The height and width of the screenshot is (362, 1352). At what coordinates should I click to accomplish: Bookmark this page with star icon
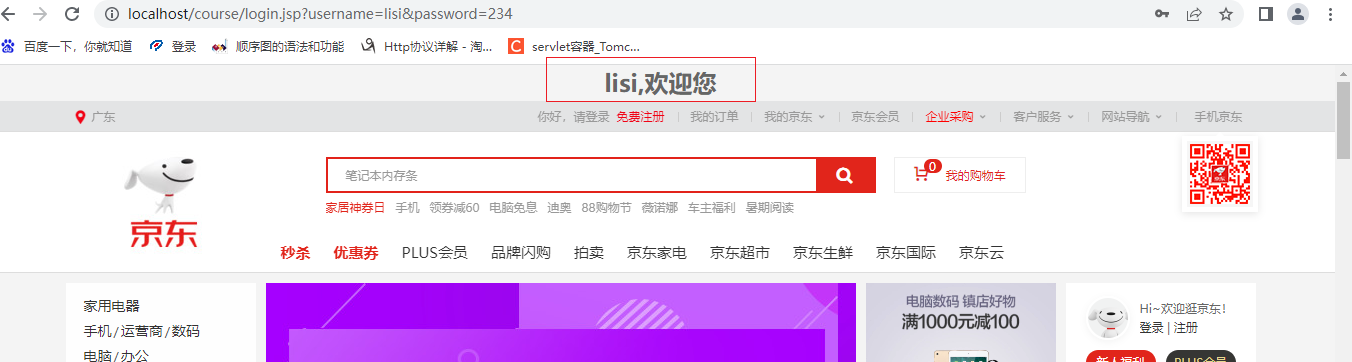click(1225, 14)
